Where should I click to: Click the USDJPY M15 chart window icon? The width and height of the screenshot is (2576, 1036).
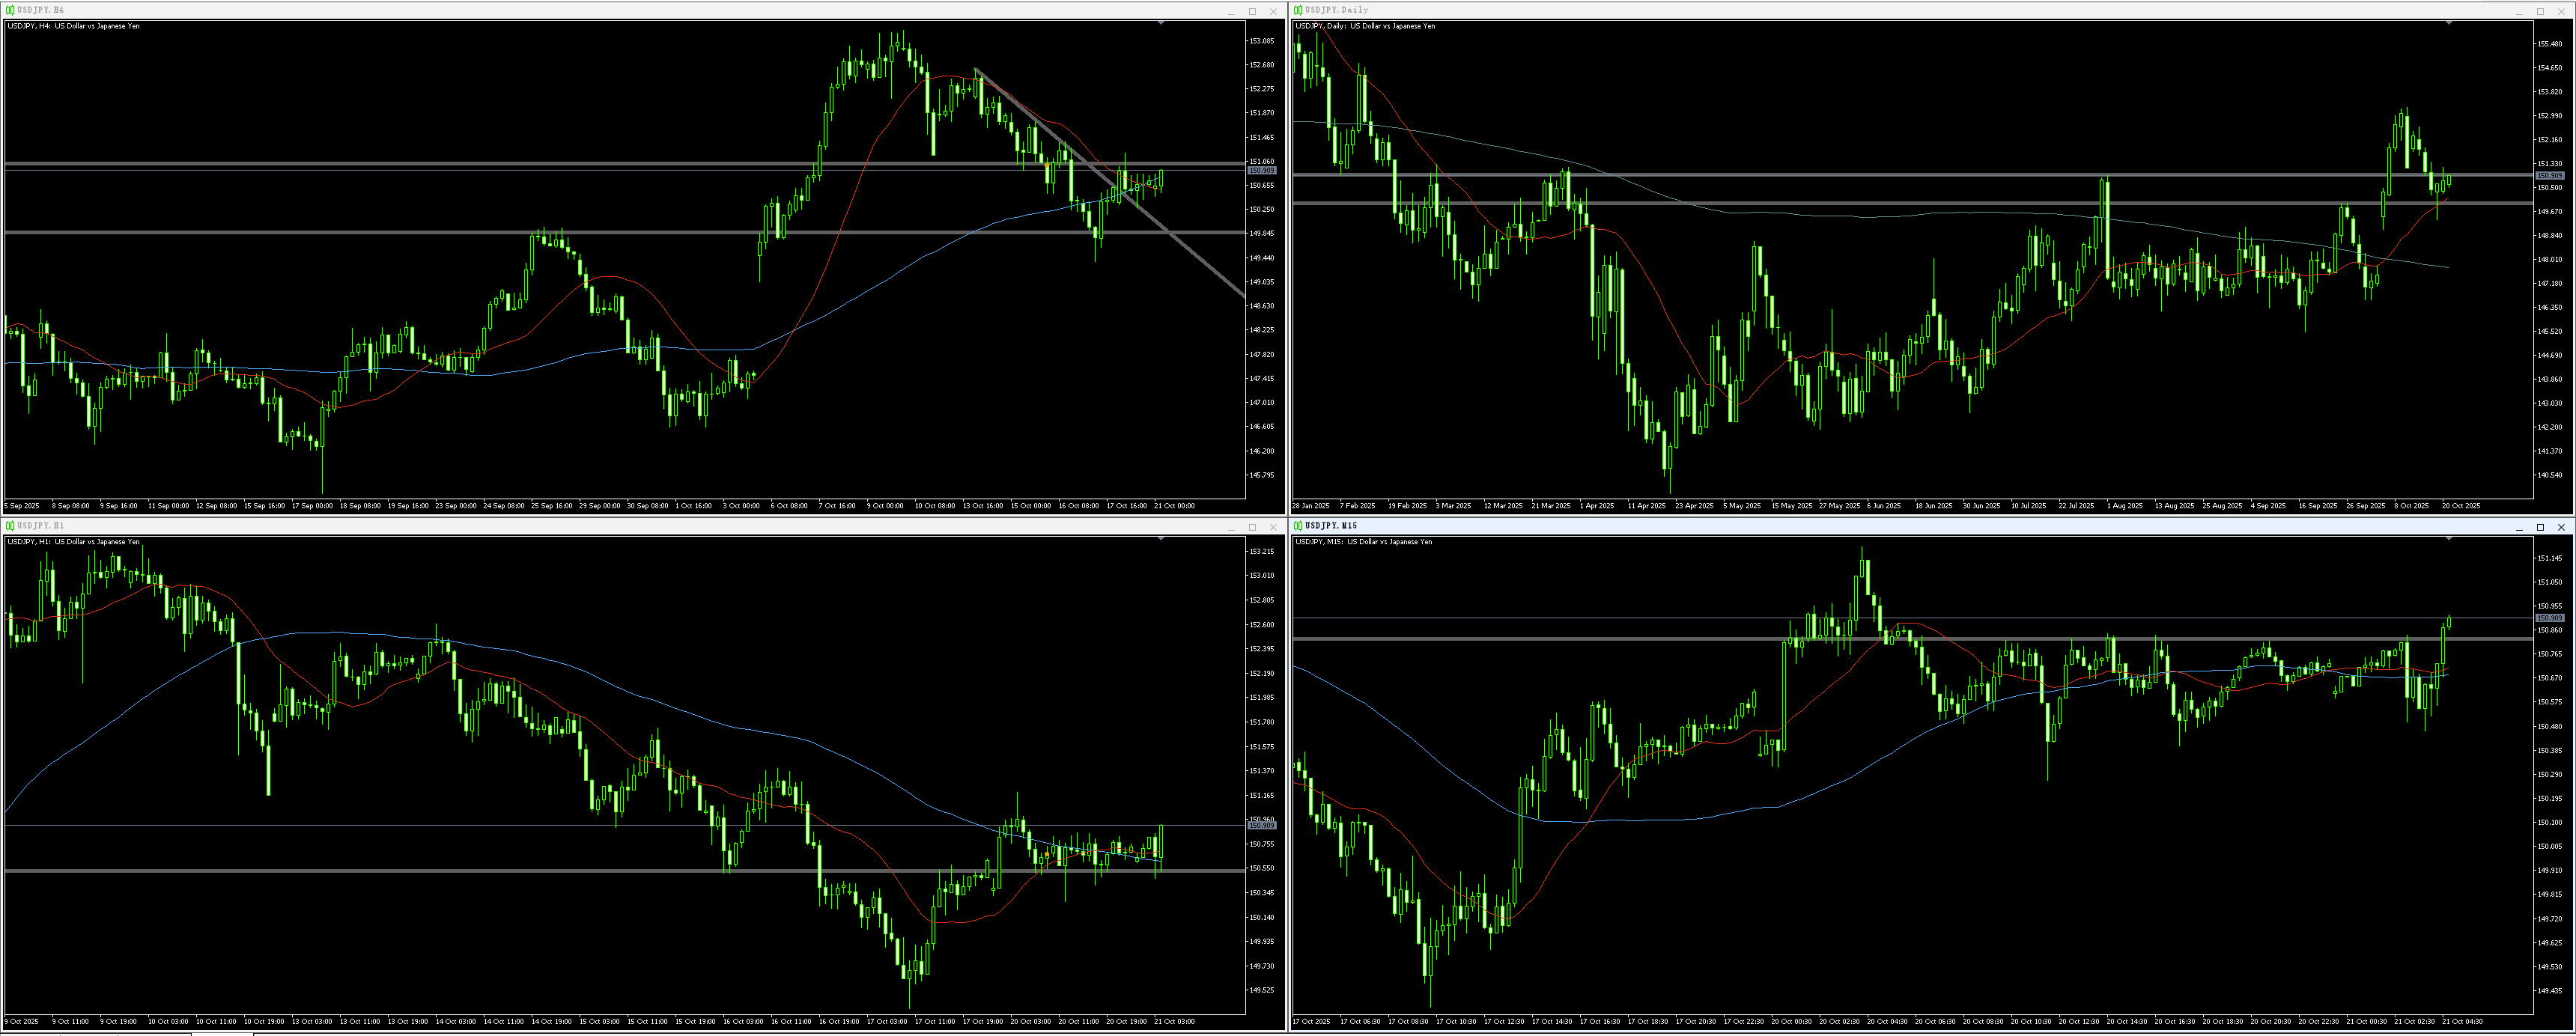(x=1298, y=526)
